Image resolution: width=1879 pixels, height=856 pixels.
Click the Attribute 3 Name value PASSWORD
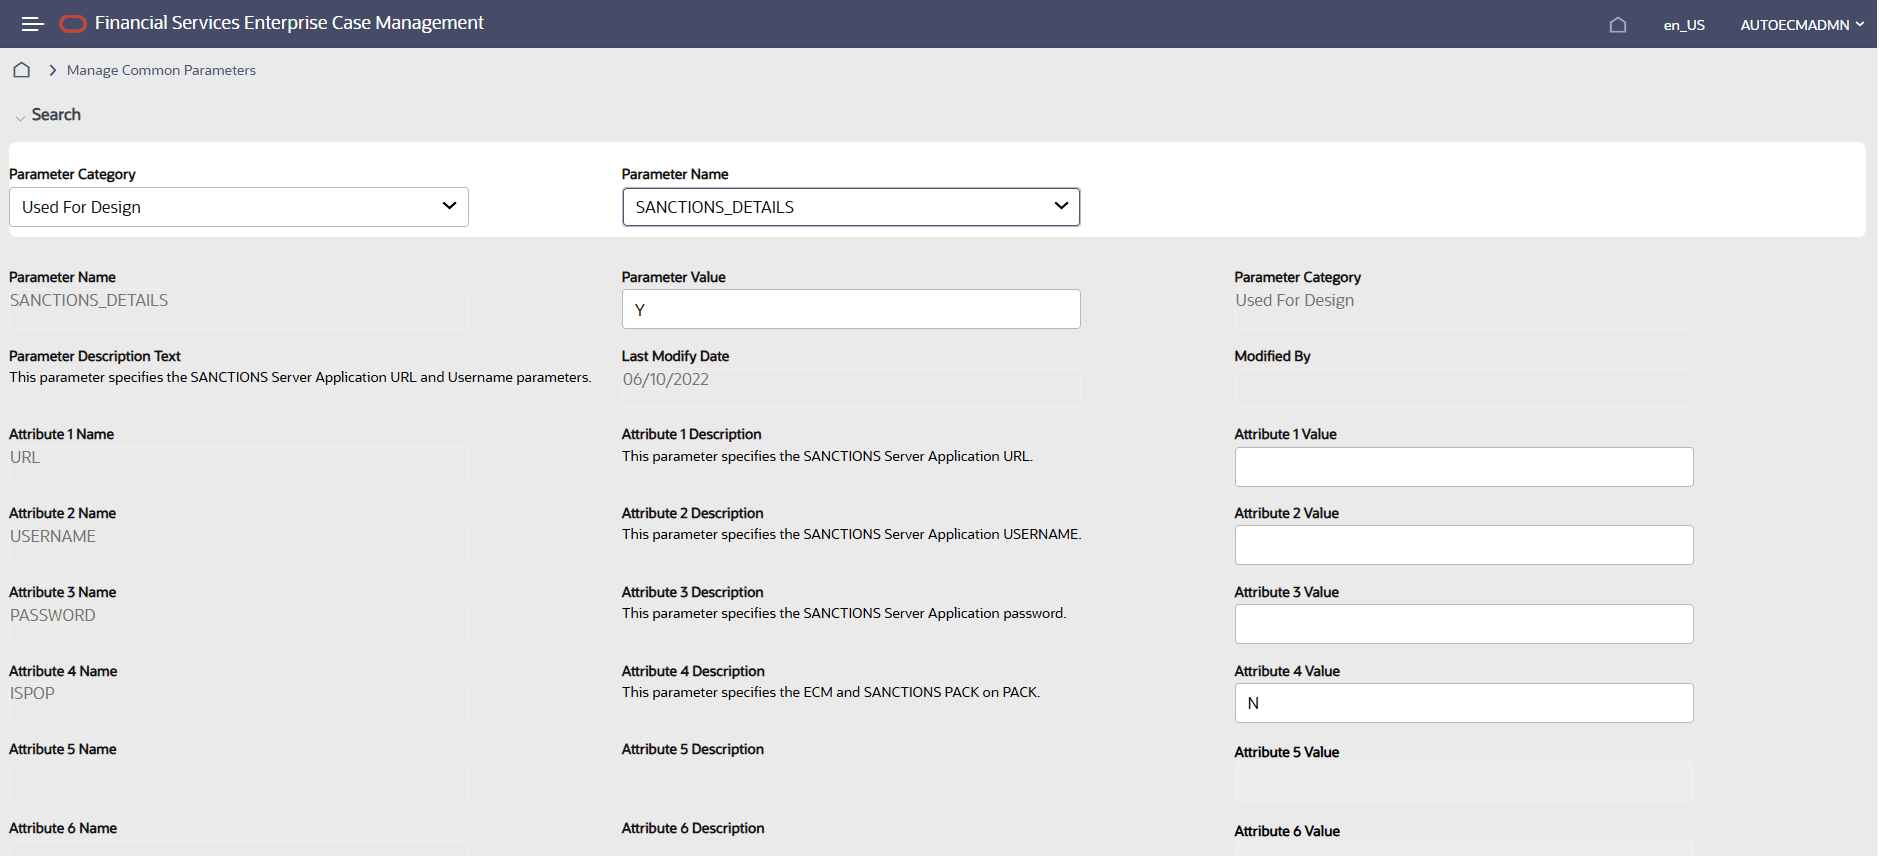(x=53, y=616)
